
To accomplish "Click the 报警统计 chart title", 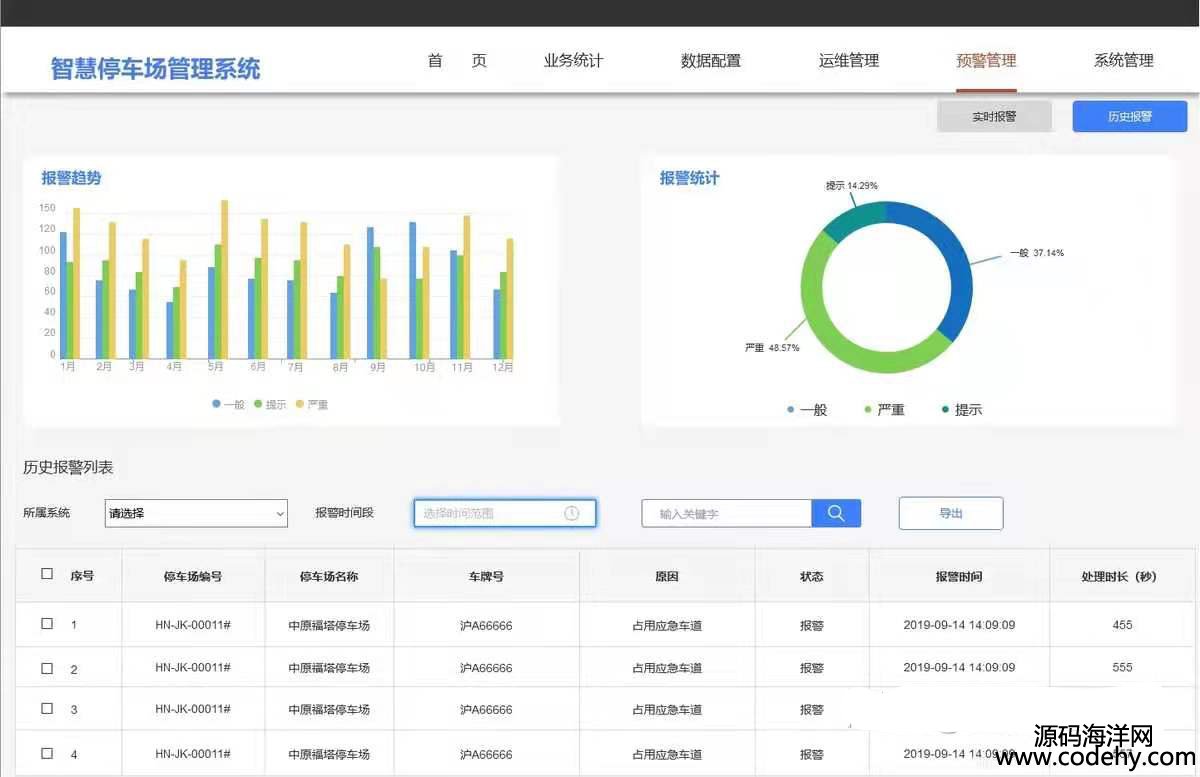I will point(689,178).
